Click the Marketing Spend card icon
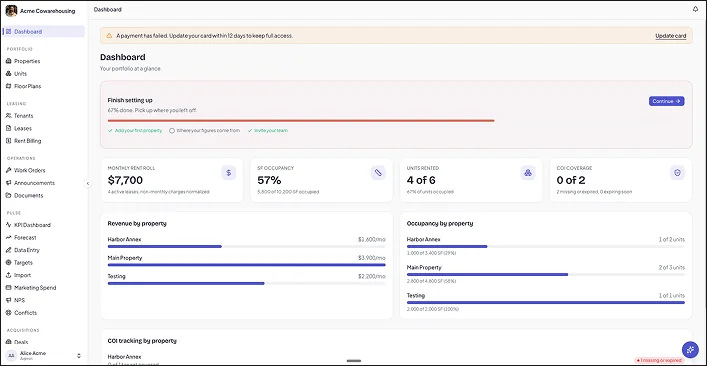The image size is (707, 367). (8, 288)
